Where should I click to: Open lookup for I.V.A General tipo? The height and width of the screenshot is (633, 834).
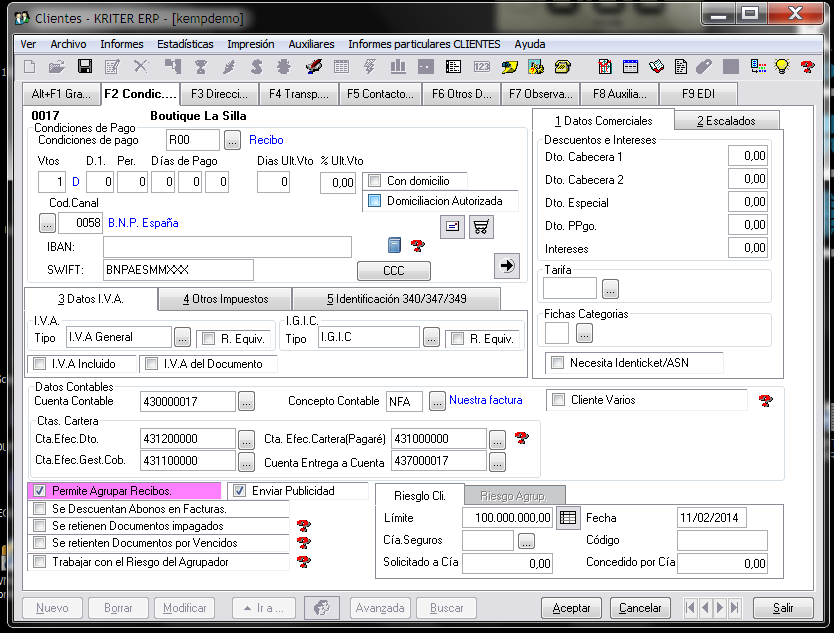182,338
